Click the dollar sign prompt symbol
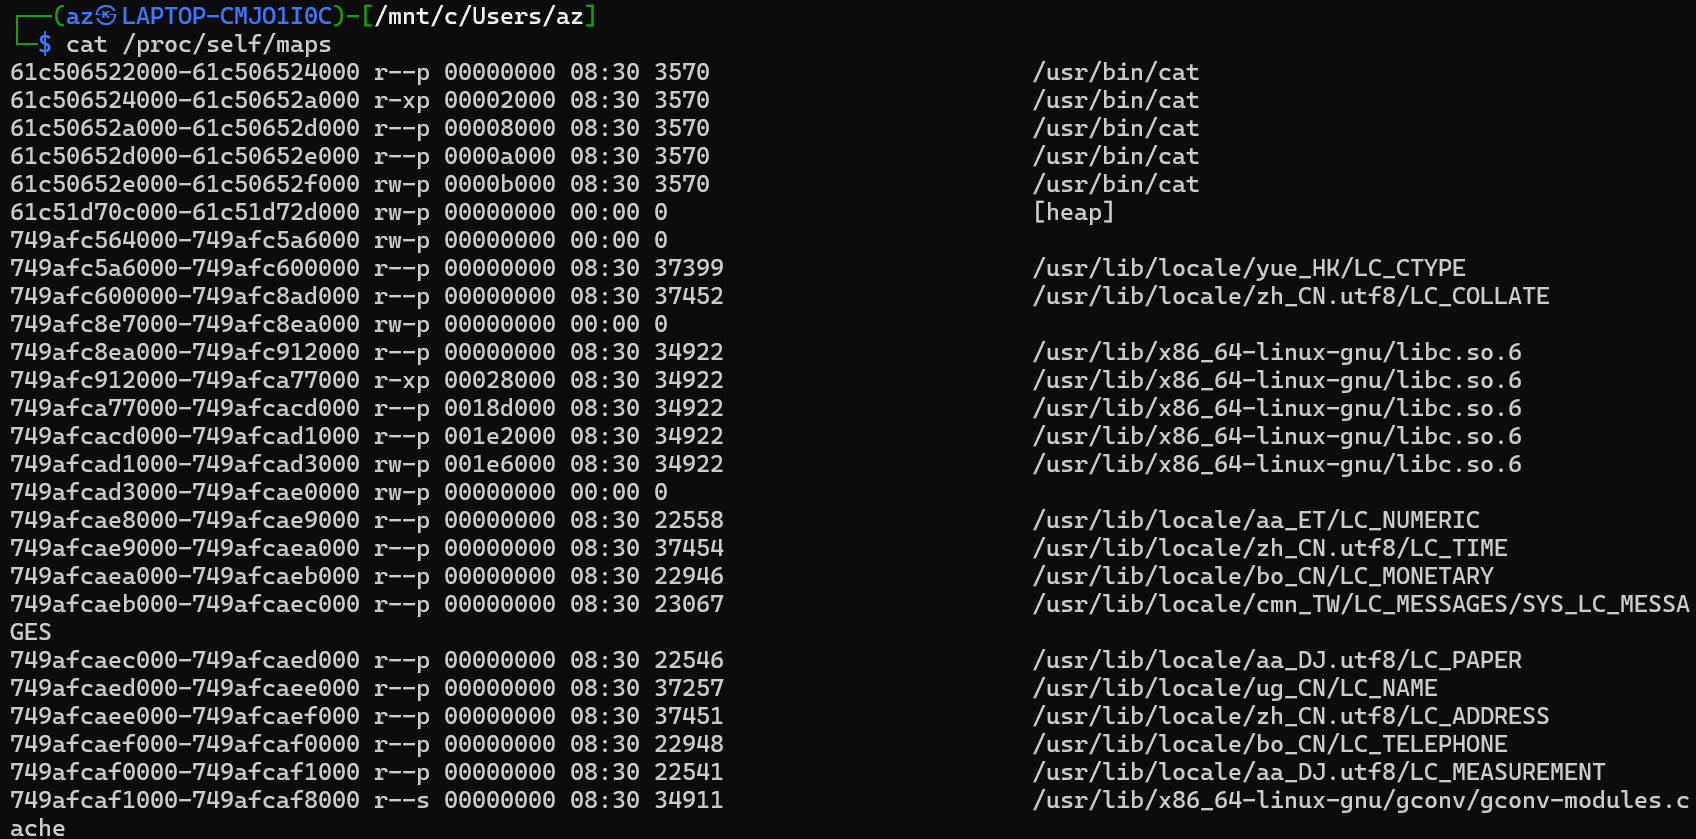Viewport: 1696px width, 839px height. [x=45, y=44]
